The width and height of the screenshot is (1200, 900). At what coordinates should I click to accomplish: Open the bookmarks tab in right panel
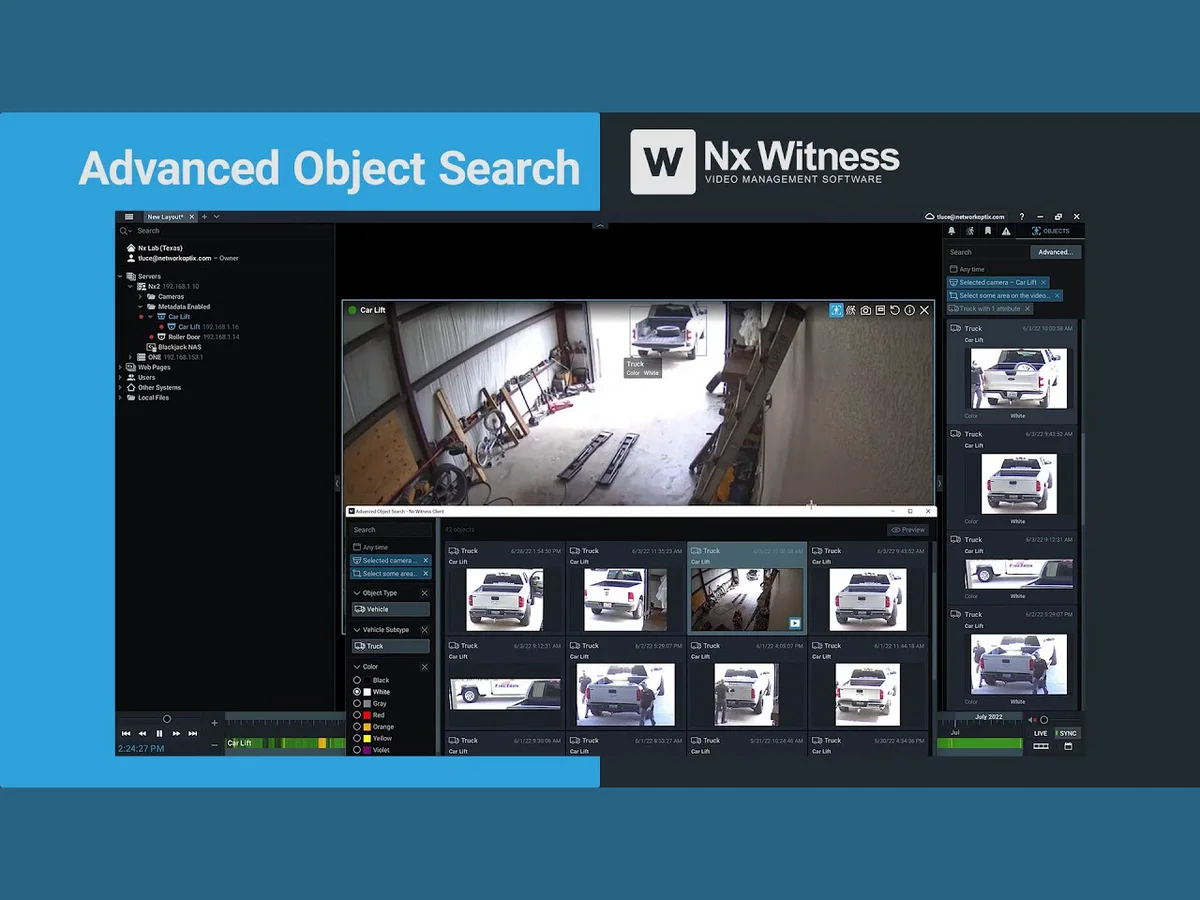[x=988, y=231]
